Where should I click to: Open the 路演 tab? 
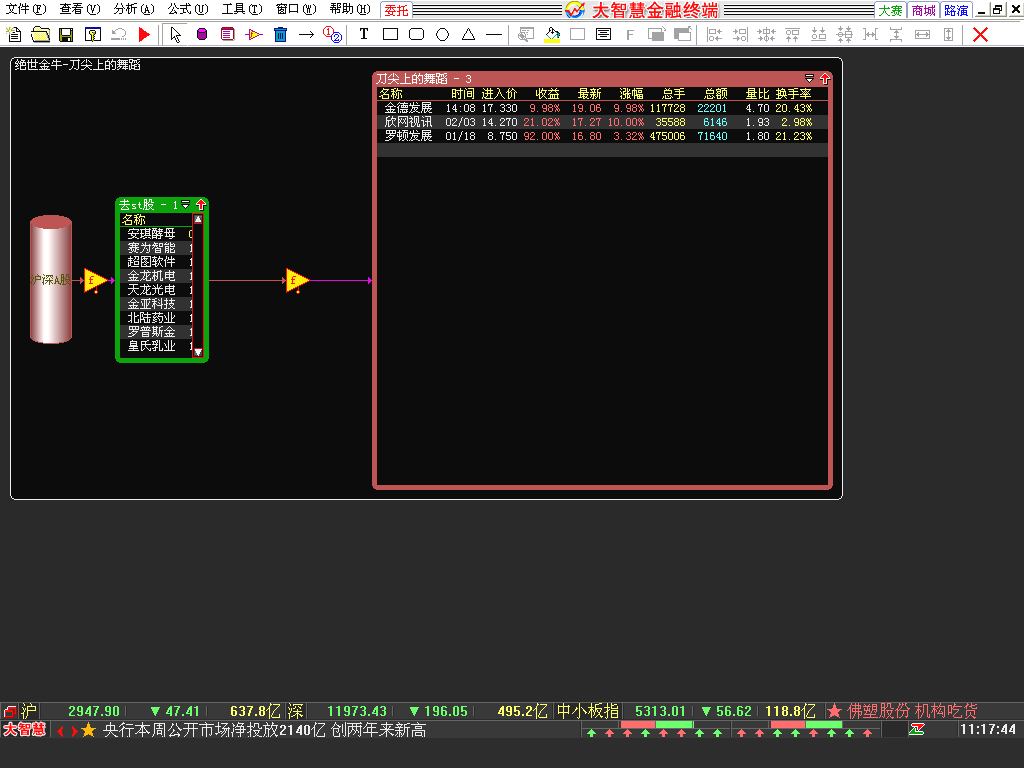[x=956, y=10]
